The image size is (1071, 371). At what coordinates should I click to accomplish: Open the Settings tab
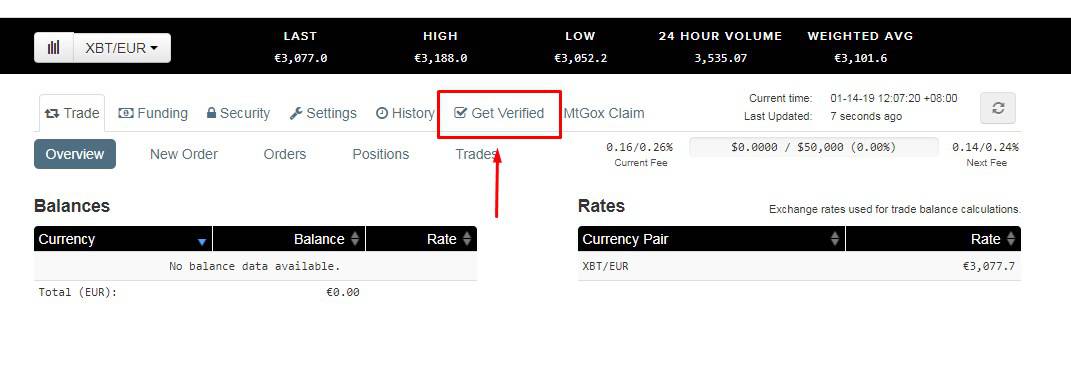pyautogui.click(x=323, y=113)
